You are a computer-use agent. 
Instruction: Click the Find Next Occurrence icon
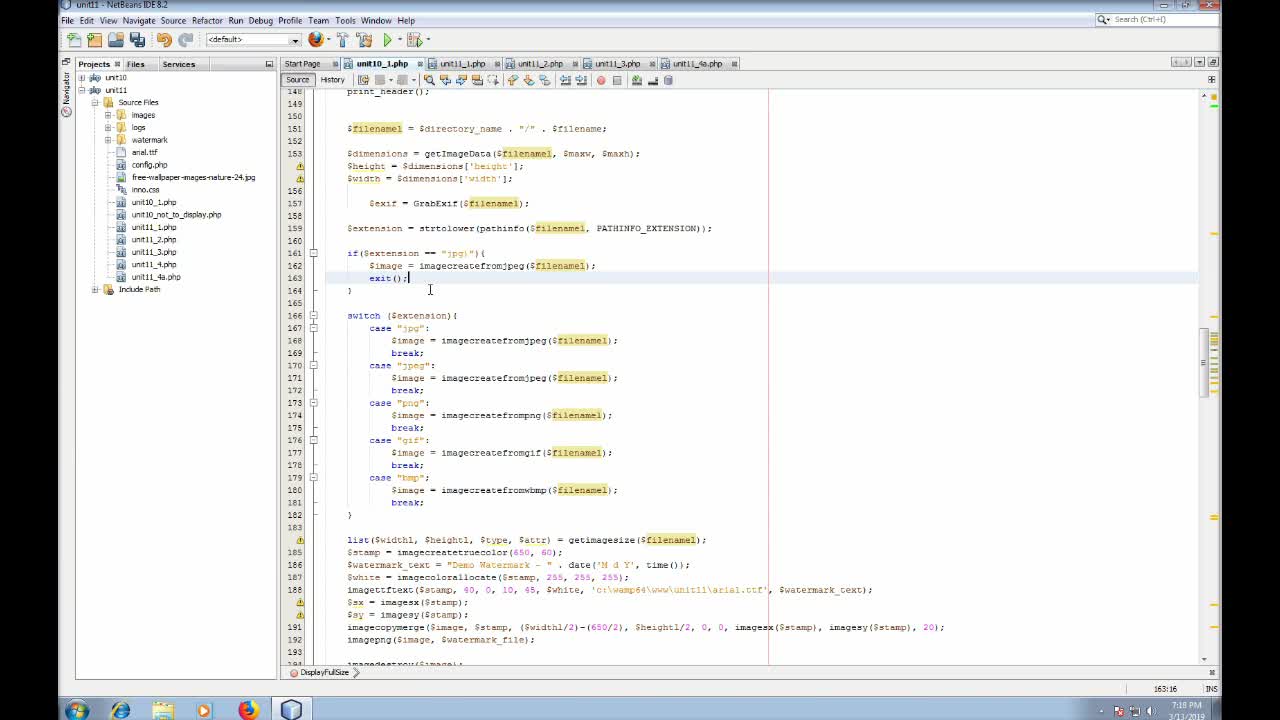click(461, 80)
